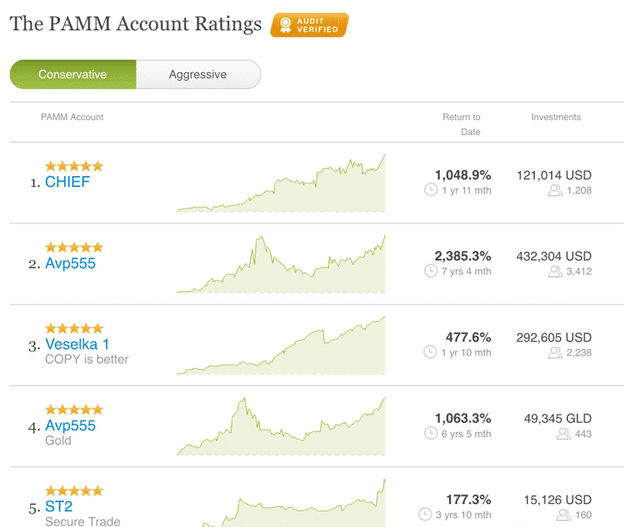Viewport: 624px width, 527px height.
Task: Click the star rating above CHIEF
Action: point(74,166)
